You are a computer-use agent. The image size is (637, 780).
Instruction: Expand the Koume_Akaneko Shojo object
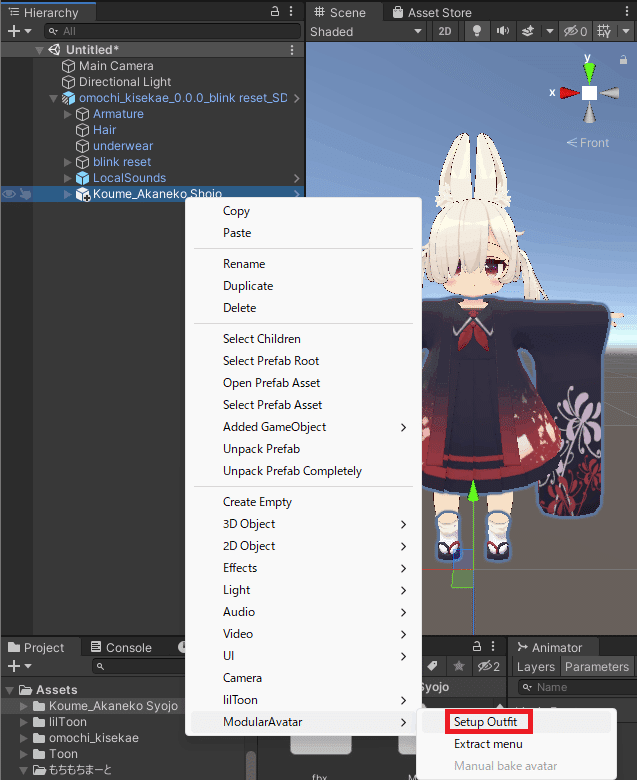(68, 194)
